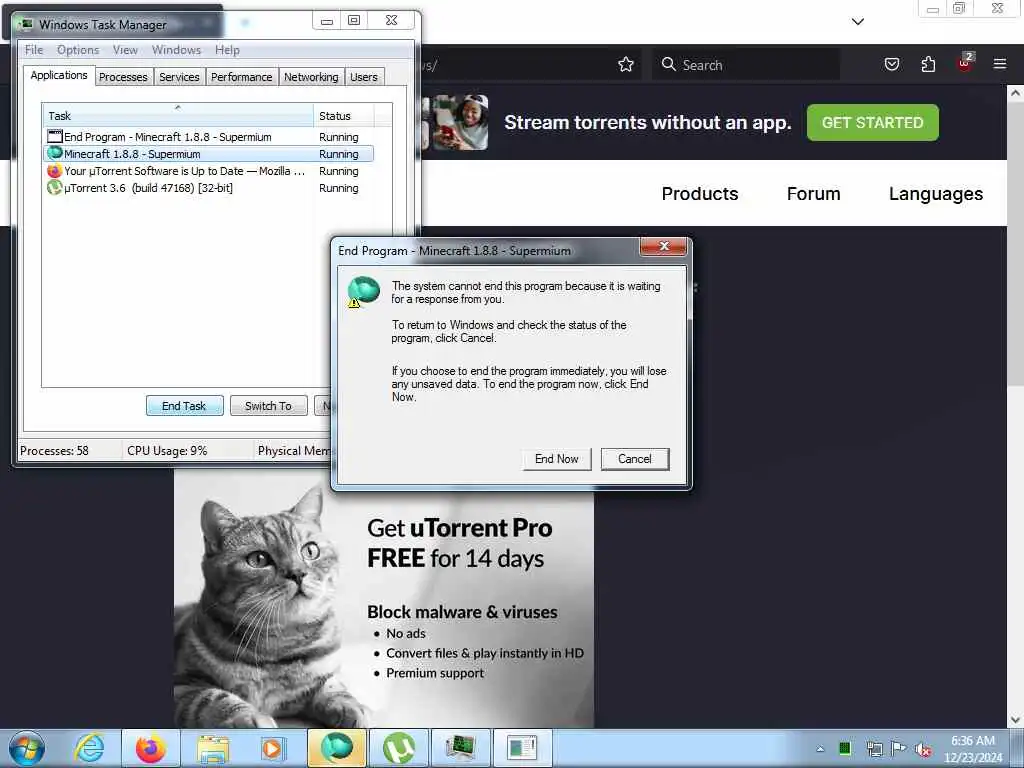
Task: Select Your µTorrent Software is Up to Date row
Action: pyautogui.click(x=209, y=171)
